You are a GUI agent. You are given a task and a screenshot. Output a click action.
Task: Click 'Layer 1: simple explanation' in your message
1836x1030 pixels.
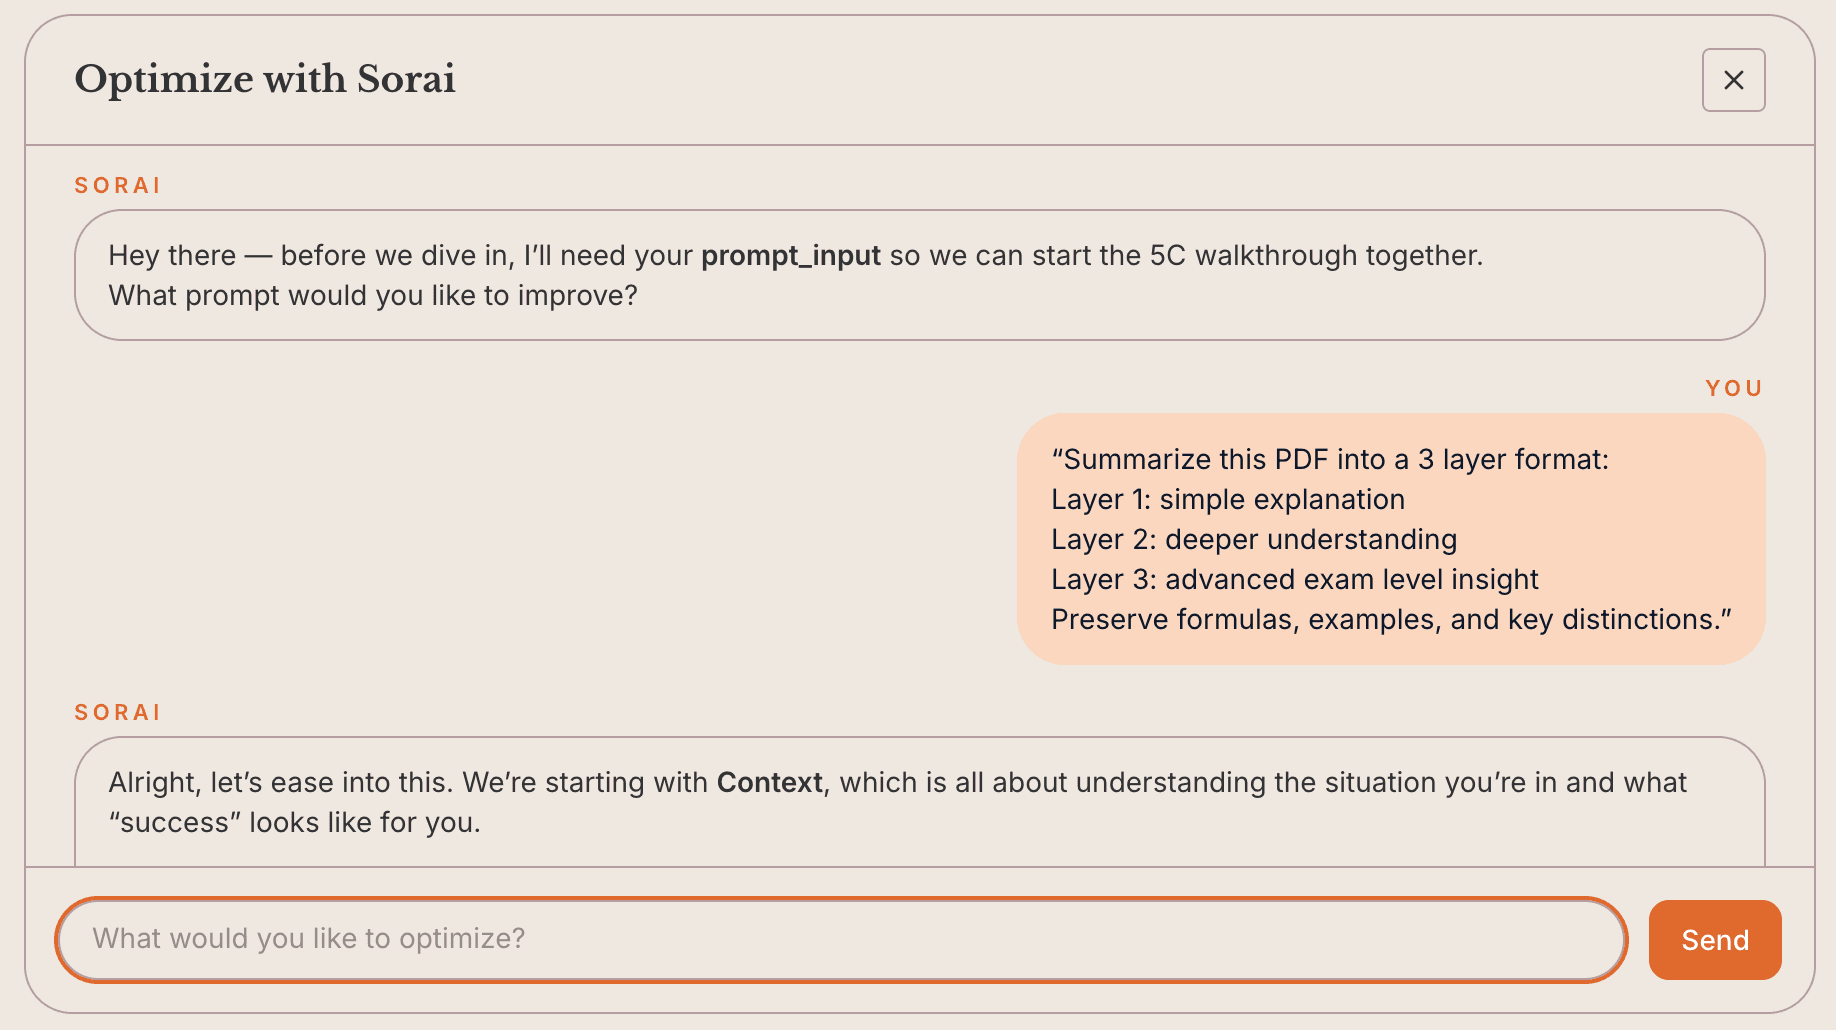tap(1227, 499)
